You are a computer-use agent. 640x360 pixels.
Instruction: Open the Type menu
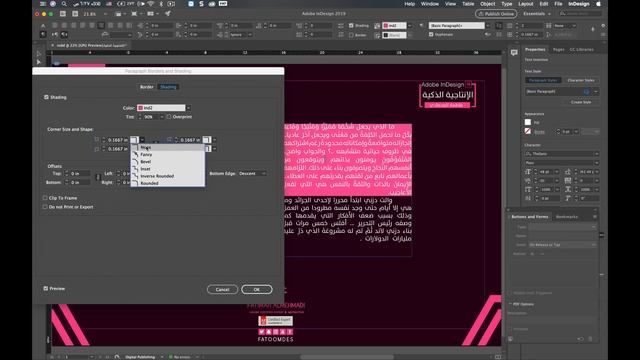point(507,4)
